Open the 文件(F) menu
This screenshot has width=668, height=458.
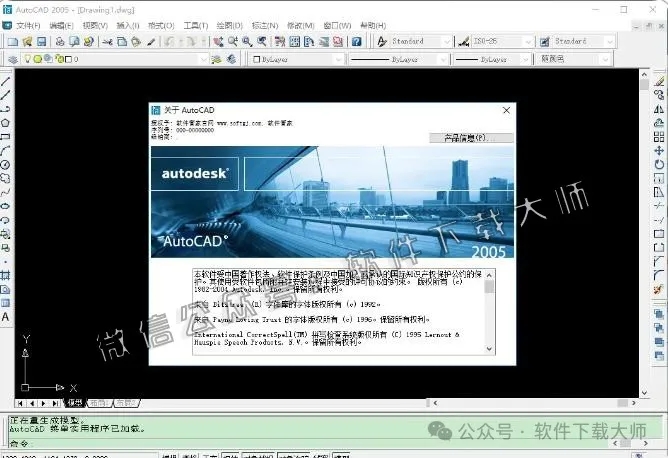point(28,26)
